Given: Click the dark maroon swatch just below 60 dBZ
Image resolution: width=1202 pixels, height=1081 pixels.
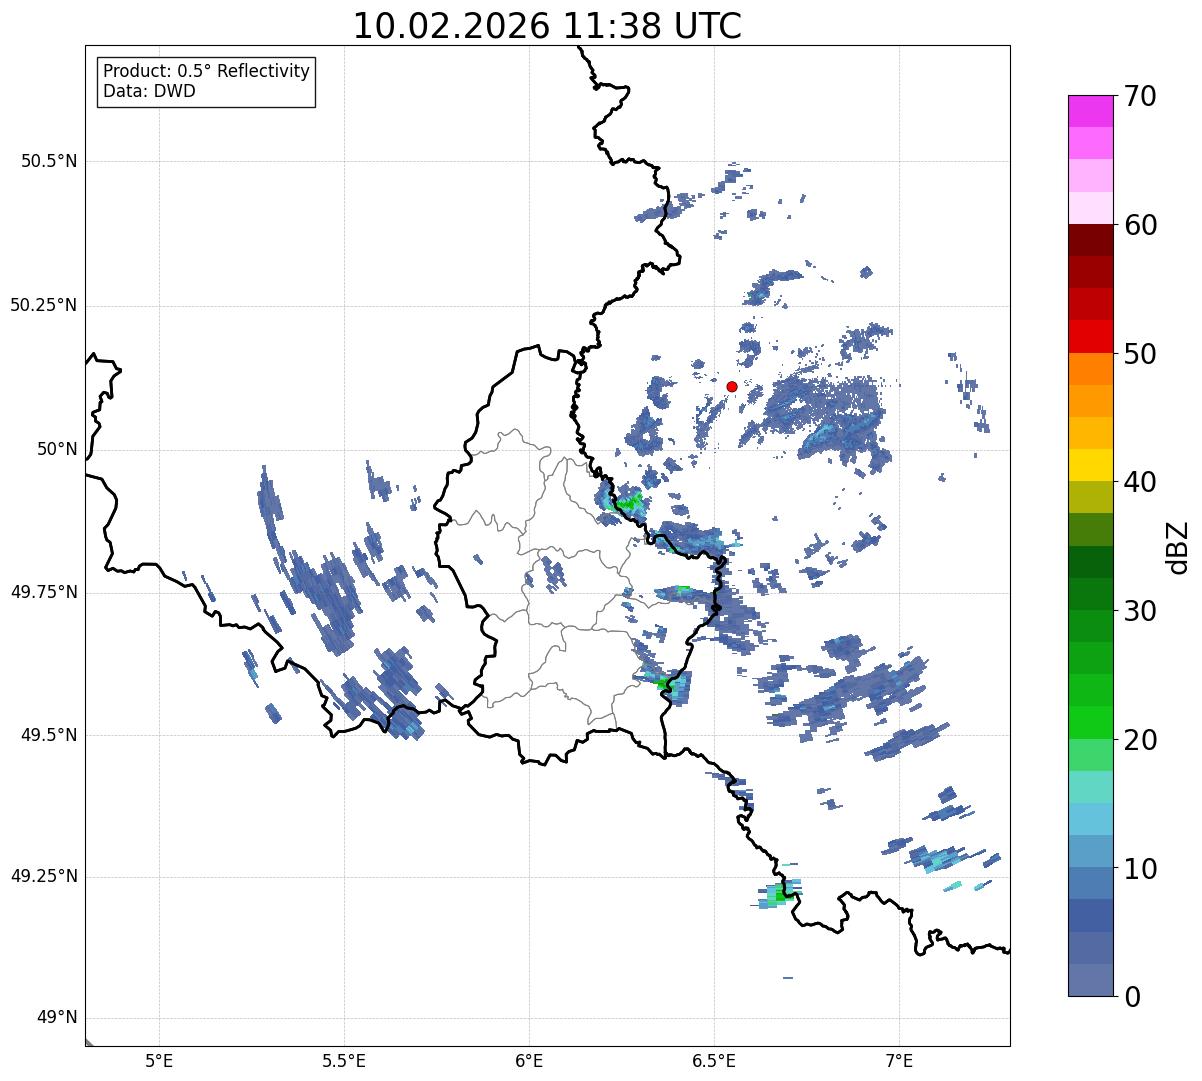Looking at the screenshot, I should pos(1090,240).
